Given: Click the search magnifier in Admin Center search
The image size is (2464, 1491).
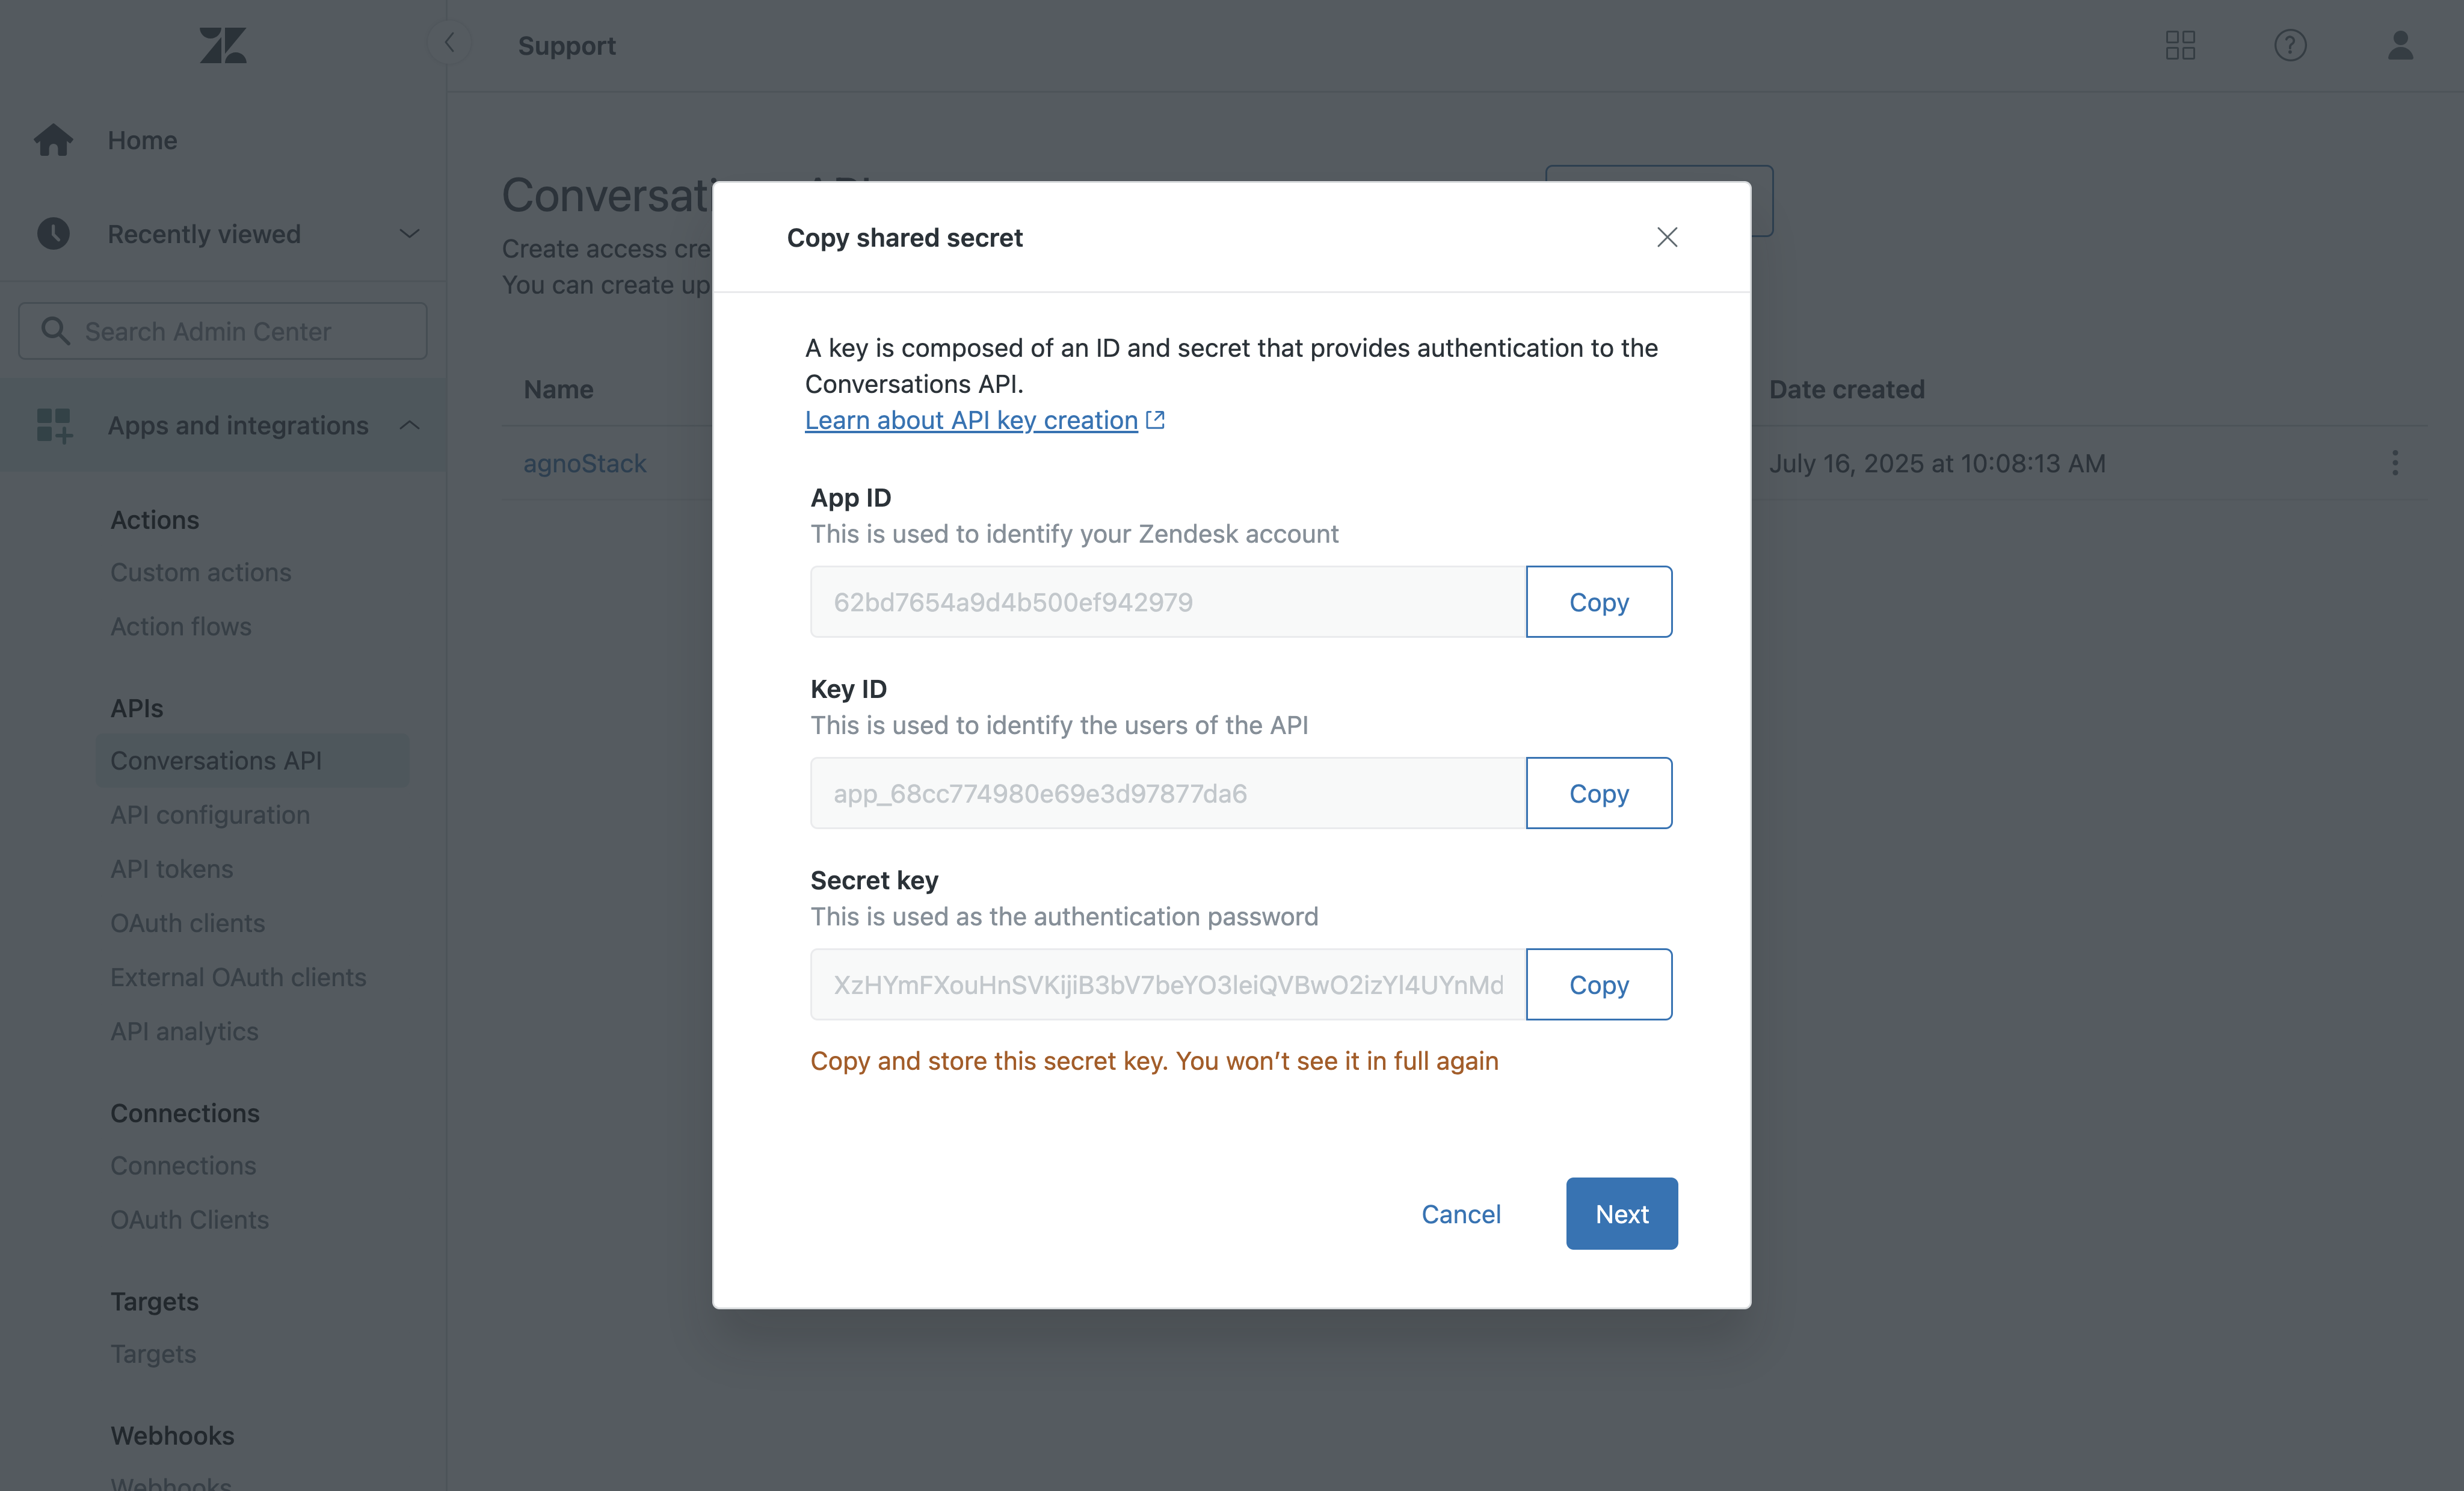Looking at the screenshot, I should (57, 330).
